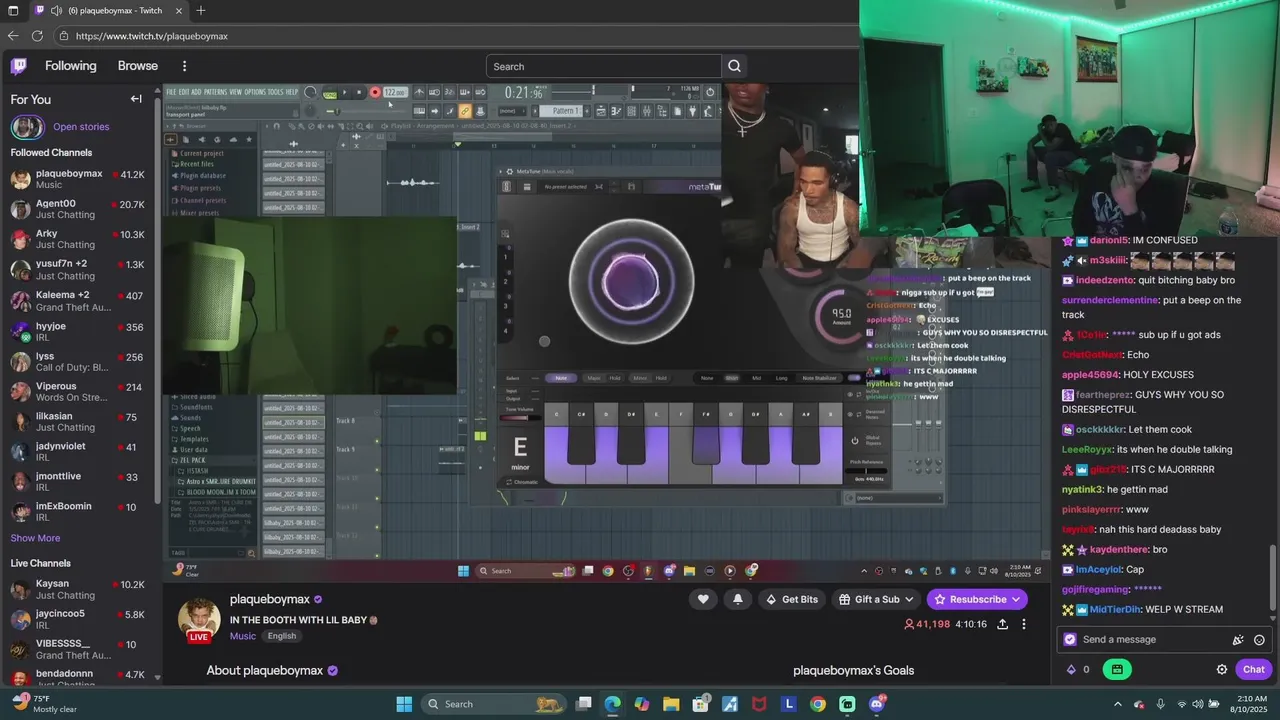Open the Following page
1280x720 pixels.
pyautogui.click(x=71, y=66)
